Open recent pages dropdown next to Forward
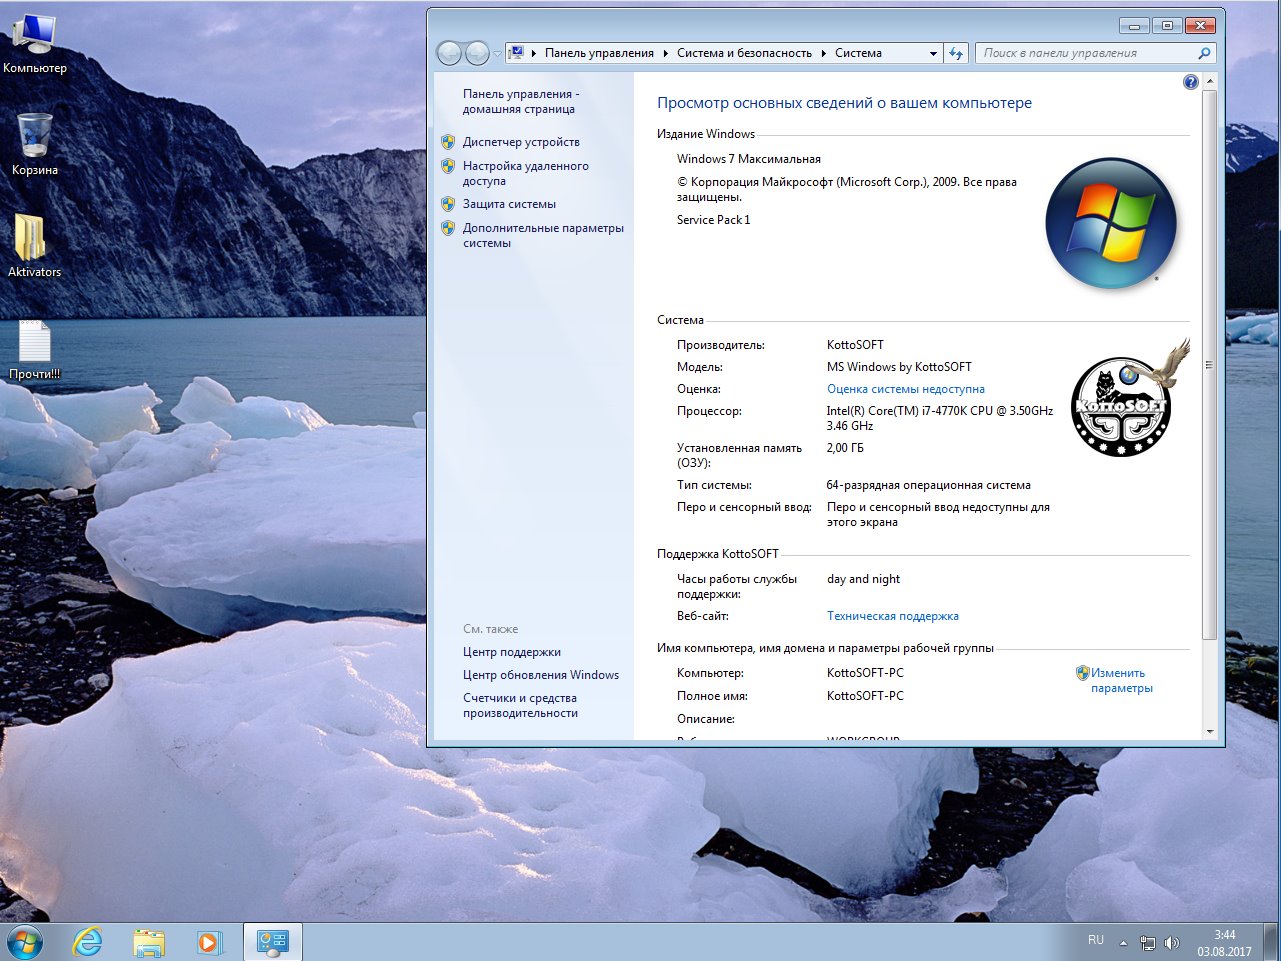This screenshot has width=1281, height=961. (497, 54)
